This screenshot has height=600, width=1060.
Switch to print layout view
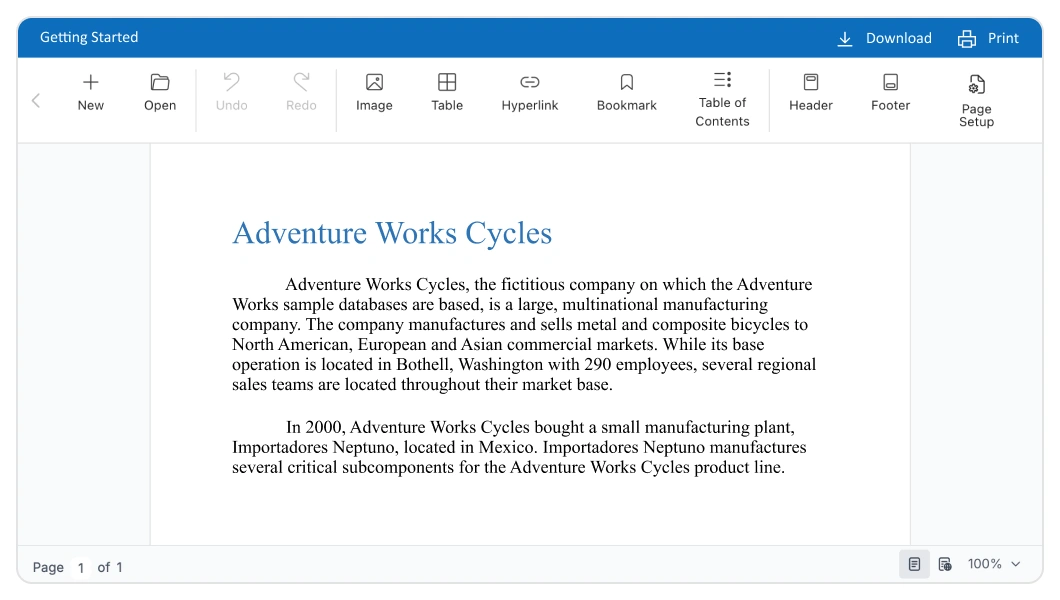[x=914, y=565]
